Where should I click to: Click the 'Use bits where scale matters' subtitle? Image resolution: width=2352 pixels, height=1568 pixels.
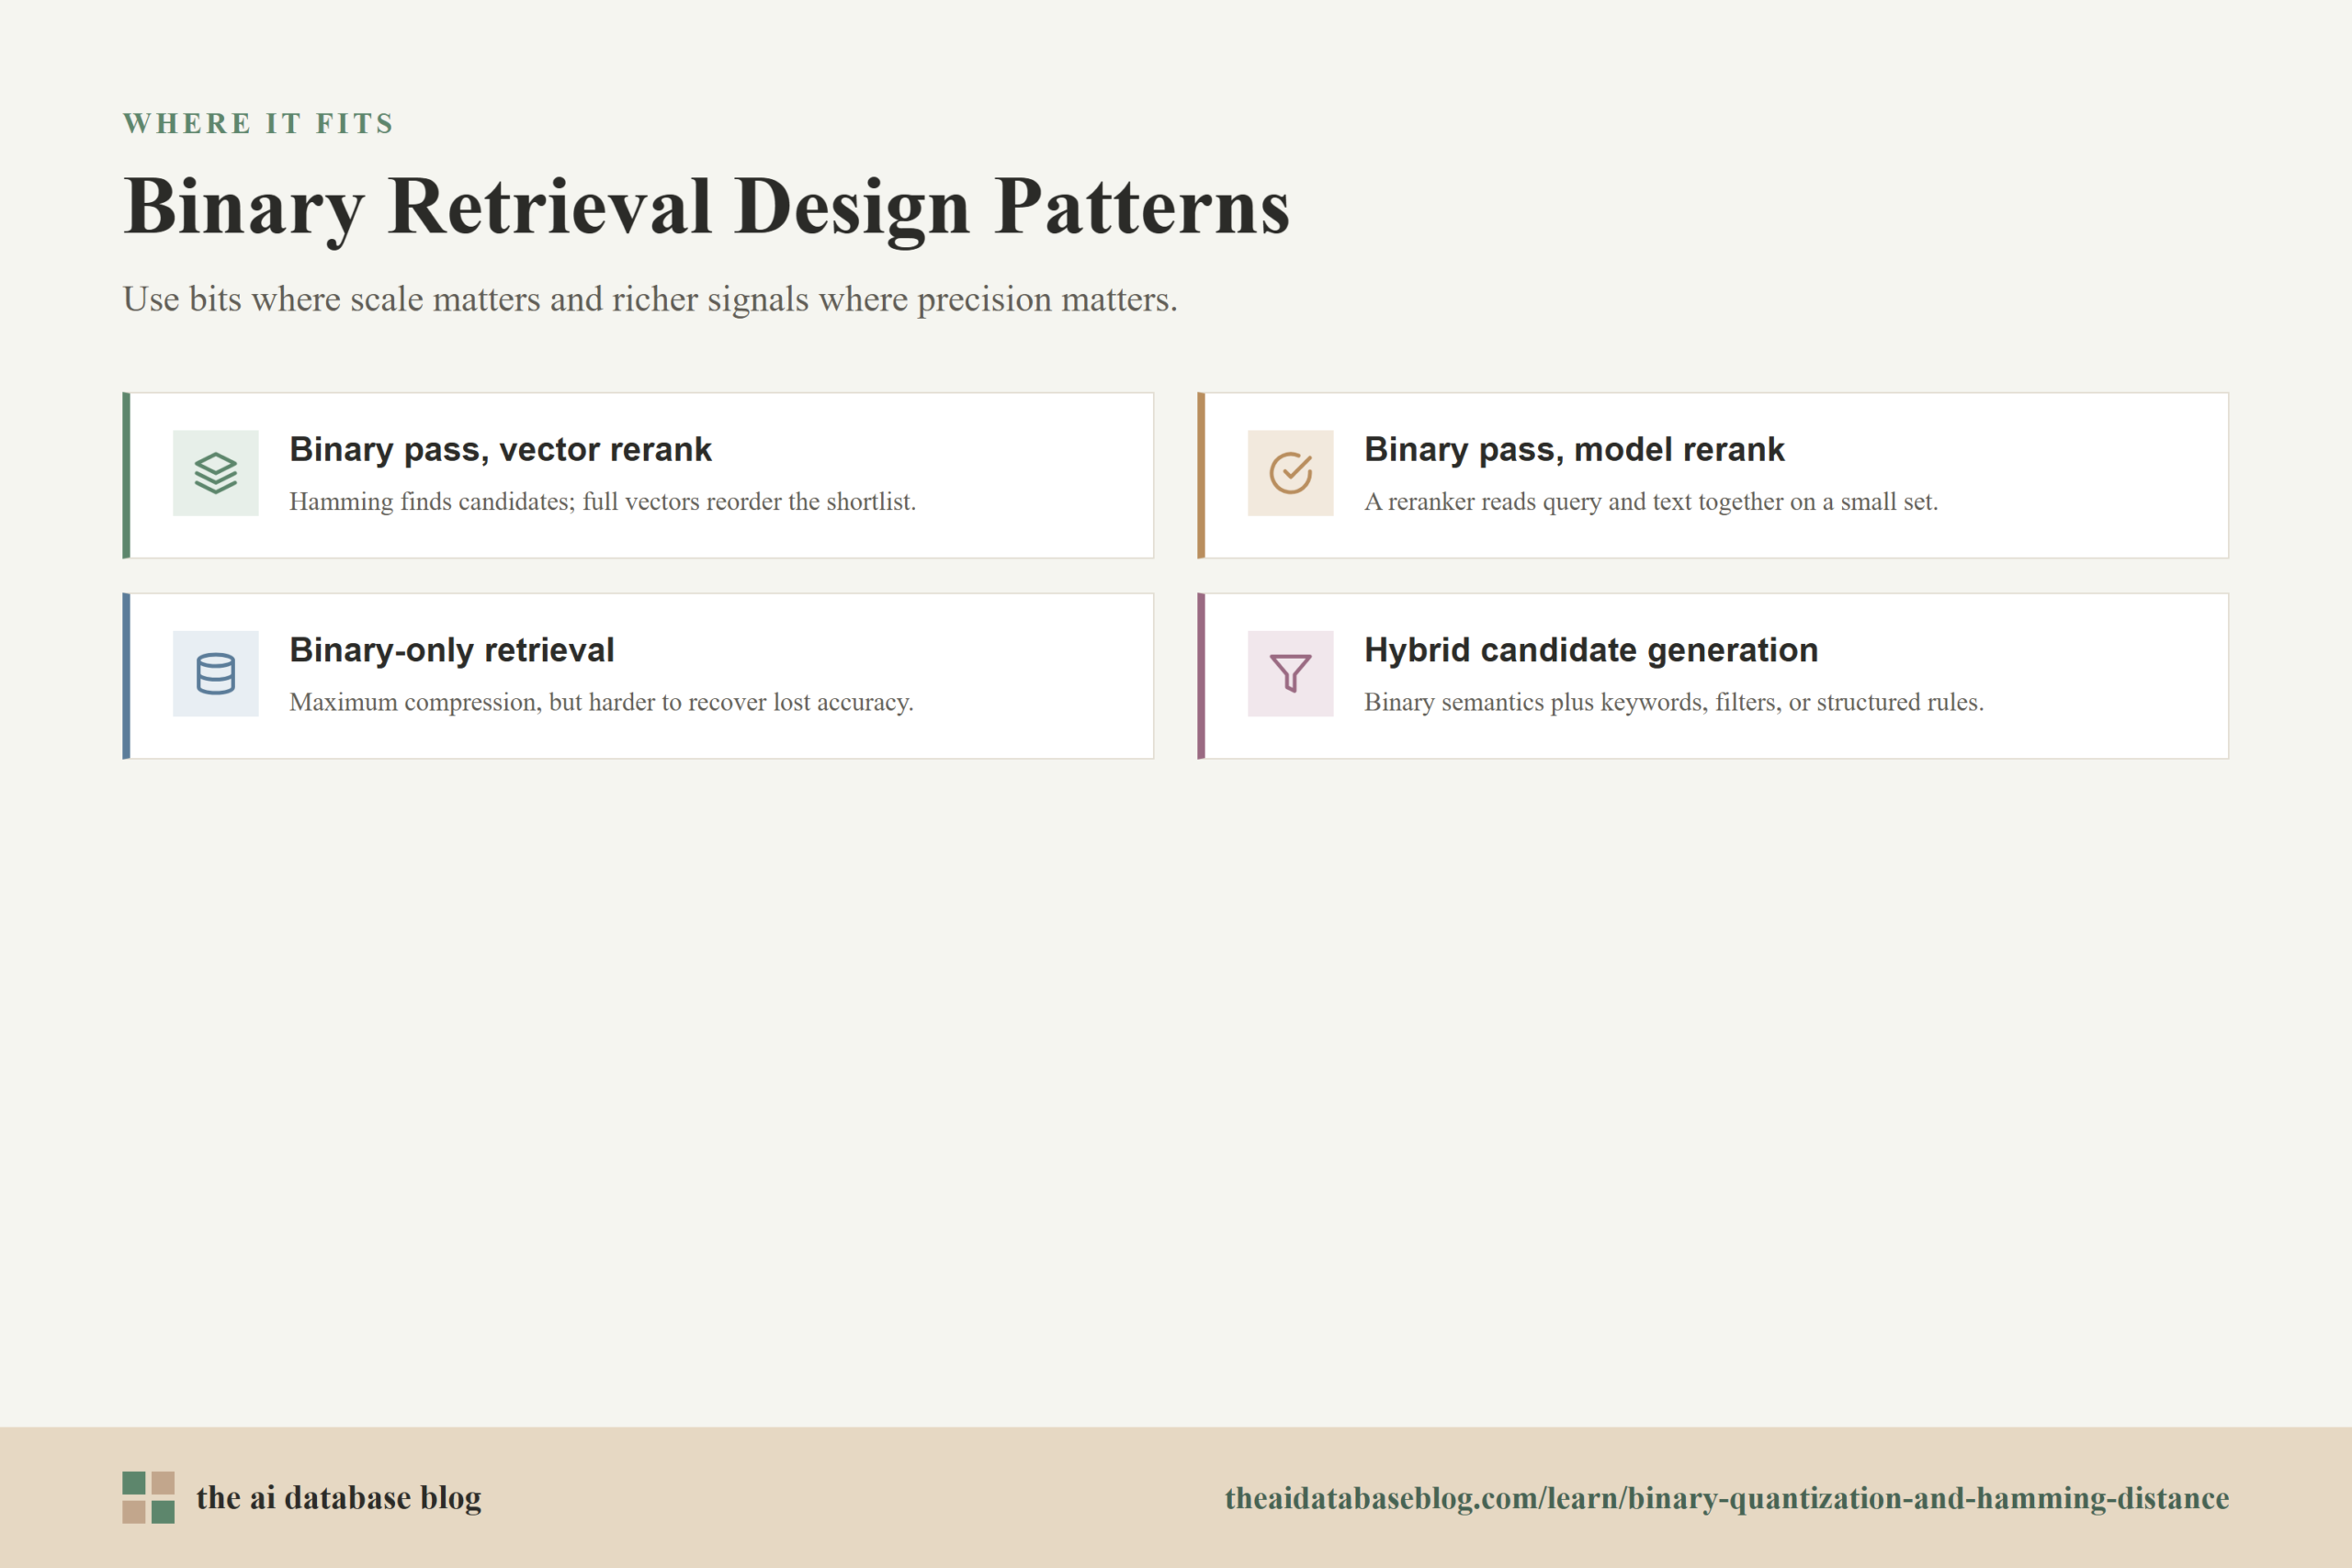(650, 299)
